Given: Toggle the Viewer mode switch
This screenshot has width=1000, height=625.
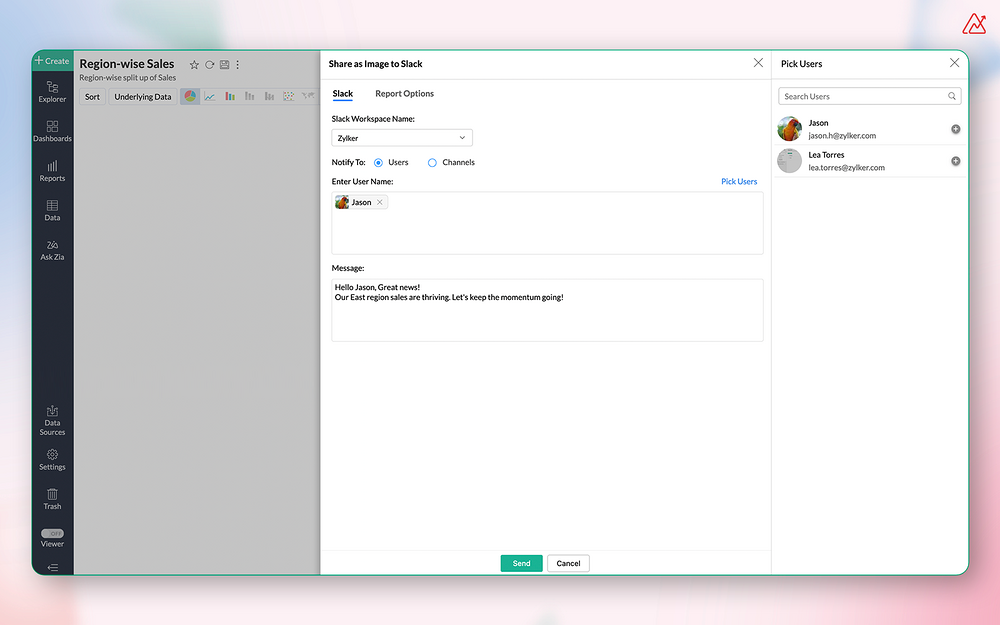Looking at the screenshot, I should 52,533.
